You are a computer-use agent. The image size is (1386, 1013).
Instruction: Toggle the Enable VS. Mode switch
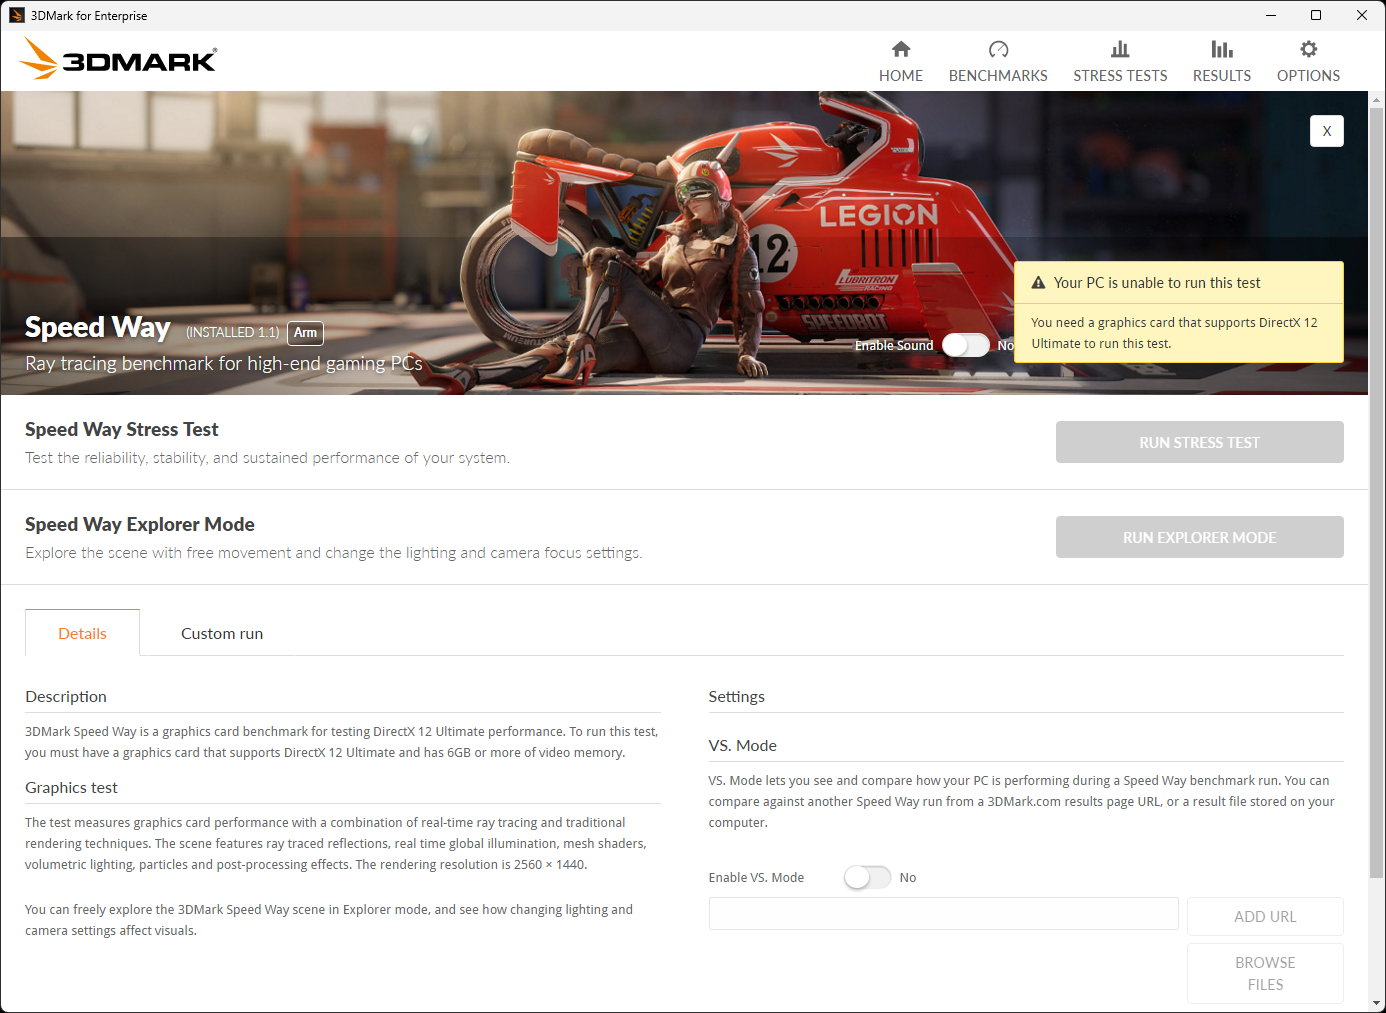[867, 877]
